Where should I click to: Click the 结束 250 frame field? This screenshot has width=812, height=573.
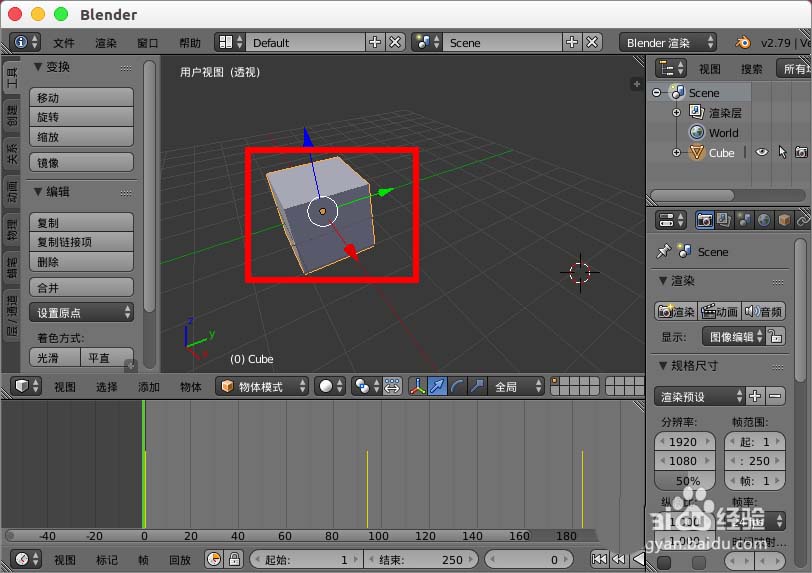coord(420,560)
